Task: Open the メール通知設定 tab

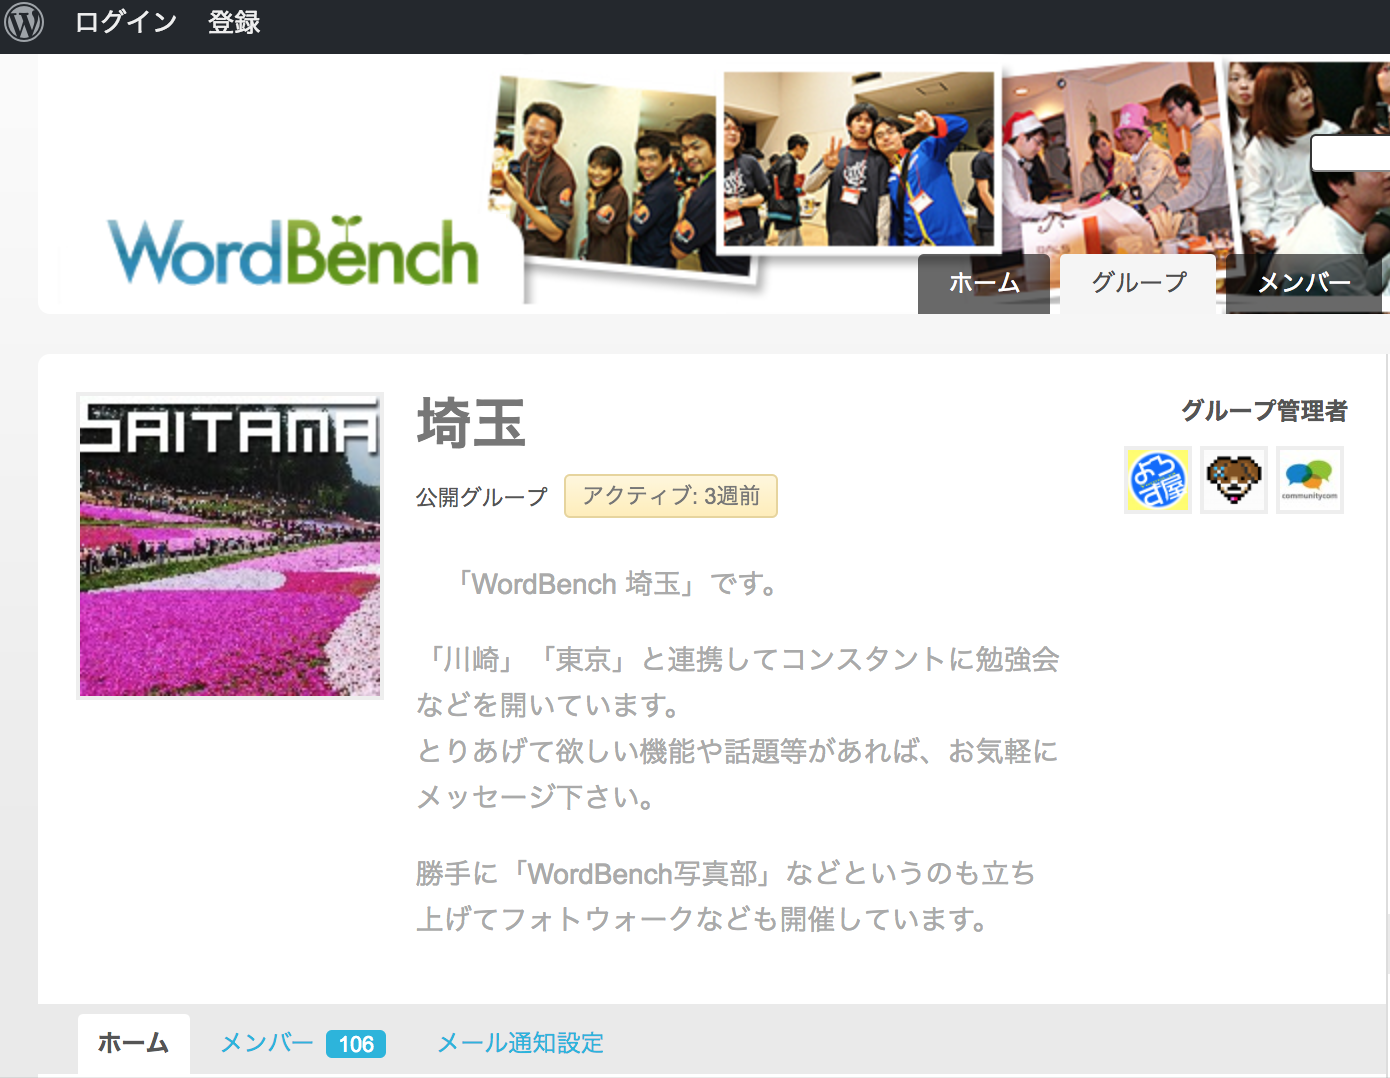Action: tap(521, 1044)
